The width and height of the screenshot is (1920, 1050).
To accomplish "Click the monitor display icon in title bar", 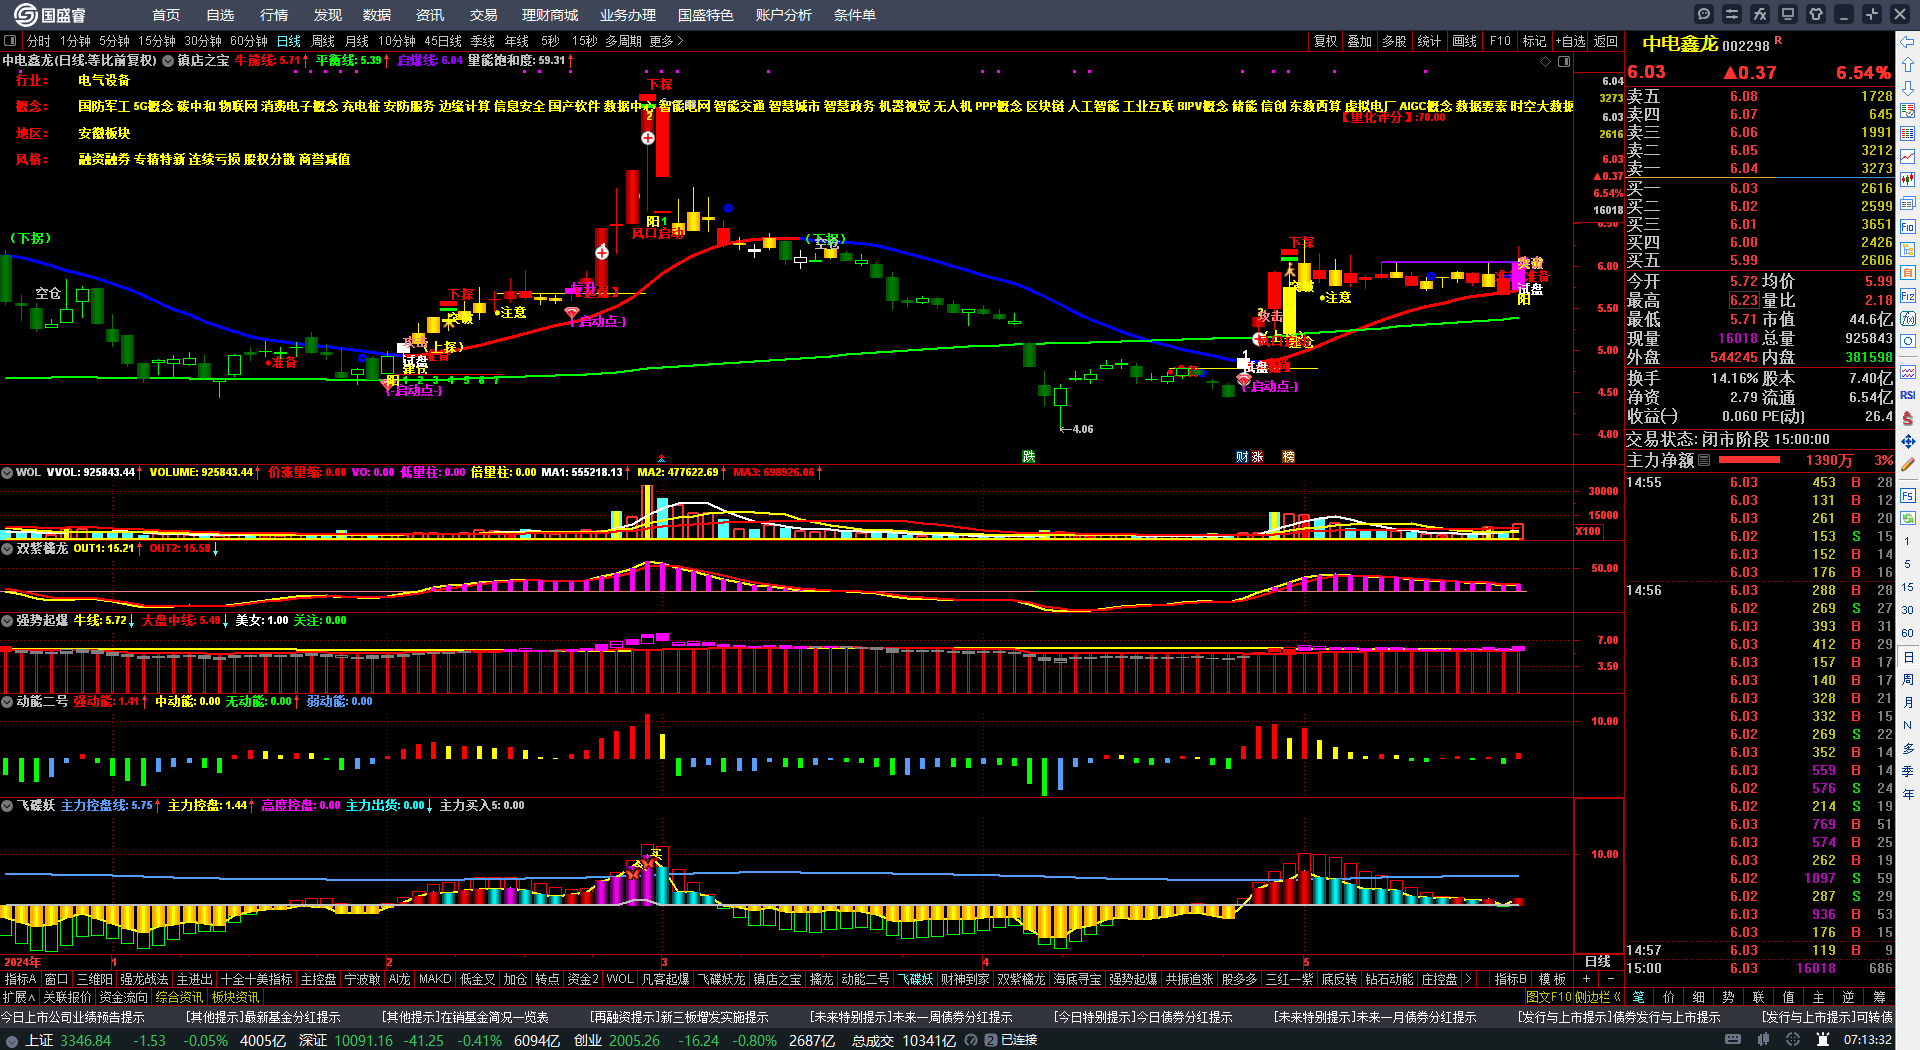I will (x=1788, y=14).
